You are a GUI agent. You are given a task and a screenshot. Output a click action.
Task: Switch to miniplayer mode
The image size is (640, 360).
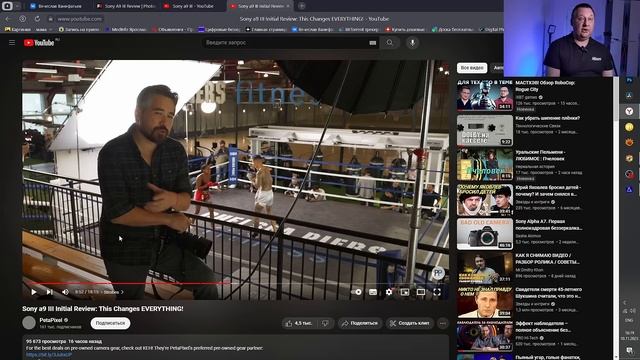404,292
